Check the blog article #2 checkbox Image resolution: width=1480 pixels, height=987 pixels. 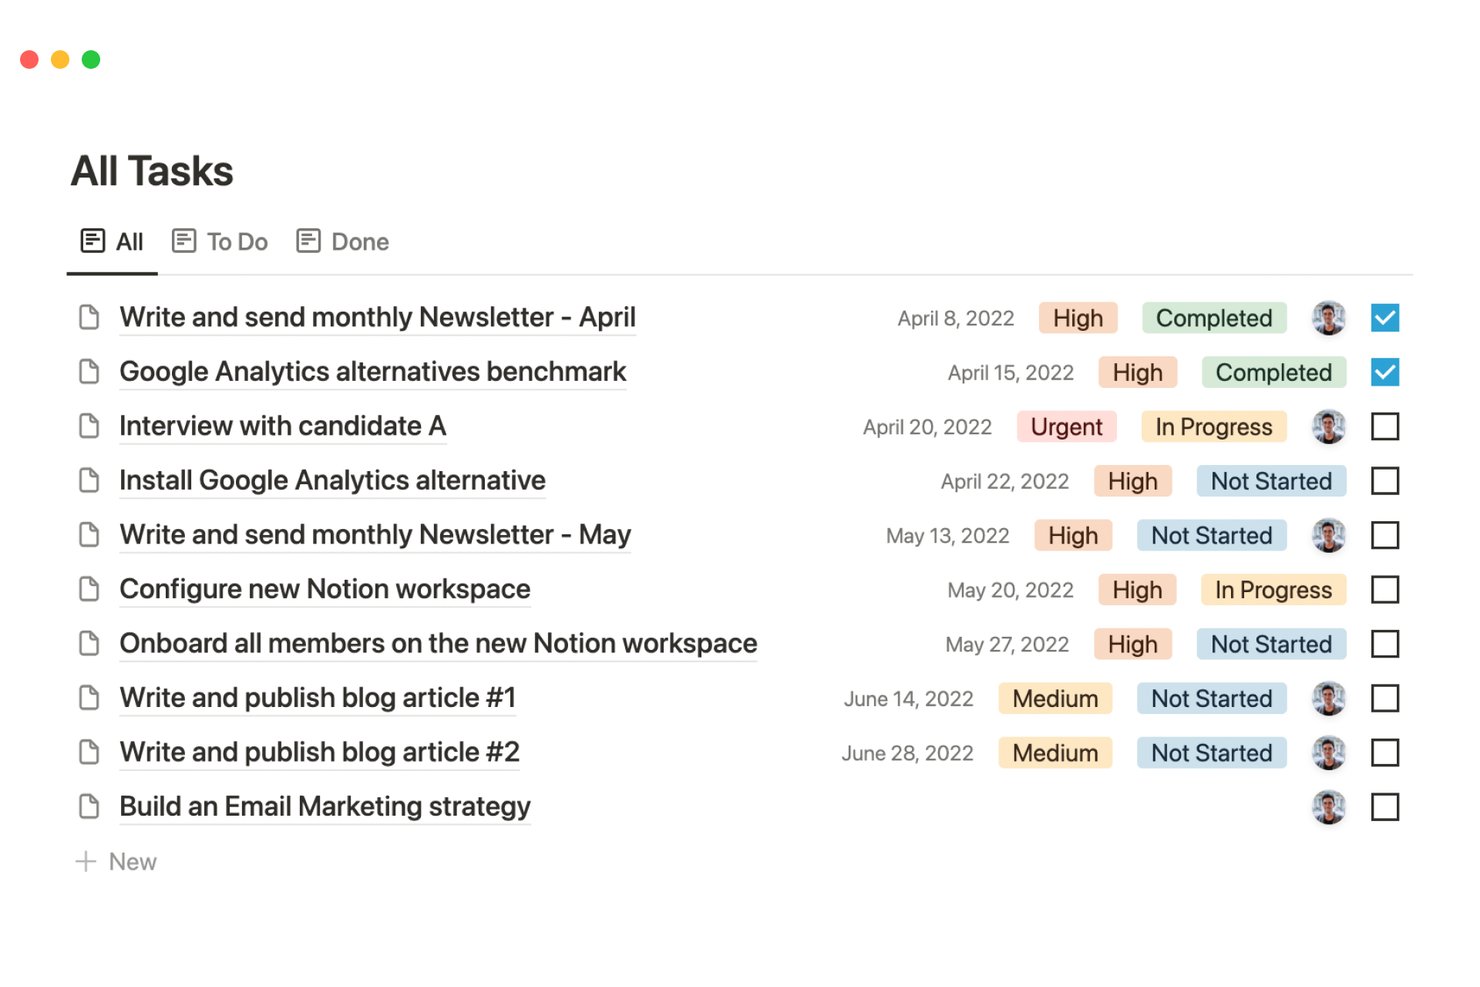click(x=1385, y=753)
